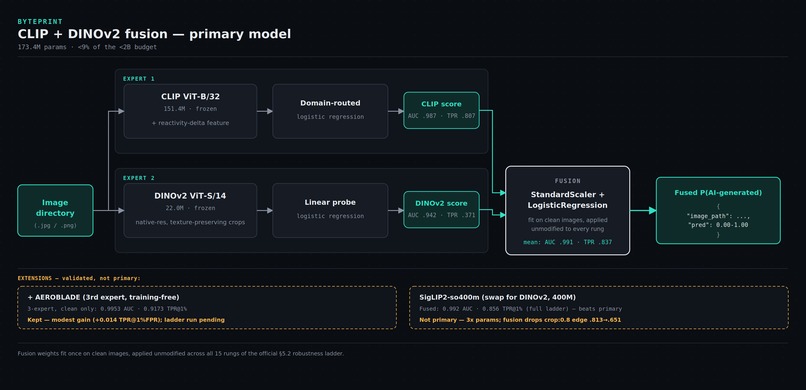The width and height of the screenshot is (806, 390).
Task: Click the text + reactivity-delta feature
Action: tap(190, 123)
